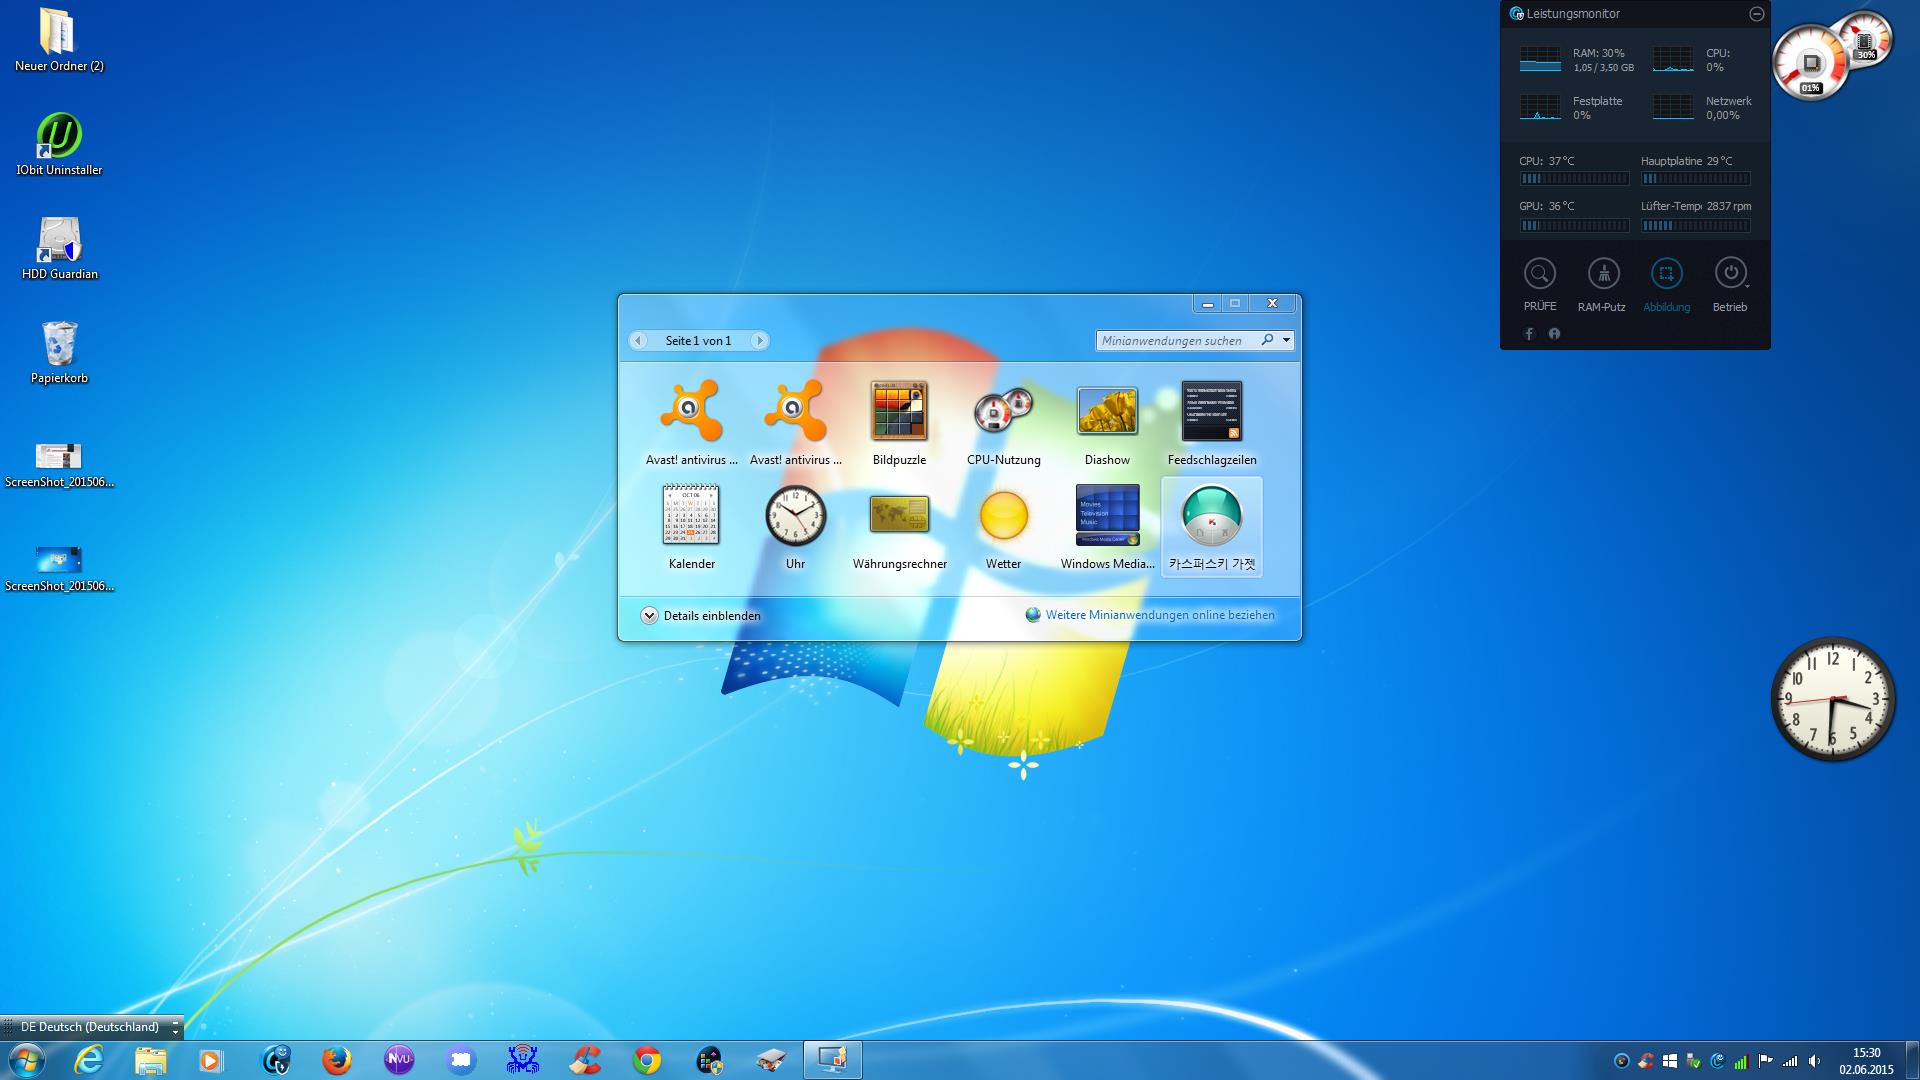Viewport: 1920px width, 1080px height.
Task: Open the network signal tray icon
Action: click(x=1790, y=1061)
